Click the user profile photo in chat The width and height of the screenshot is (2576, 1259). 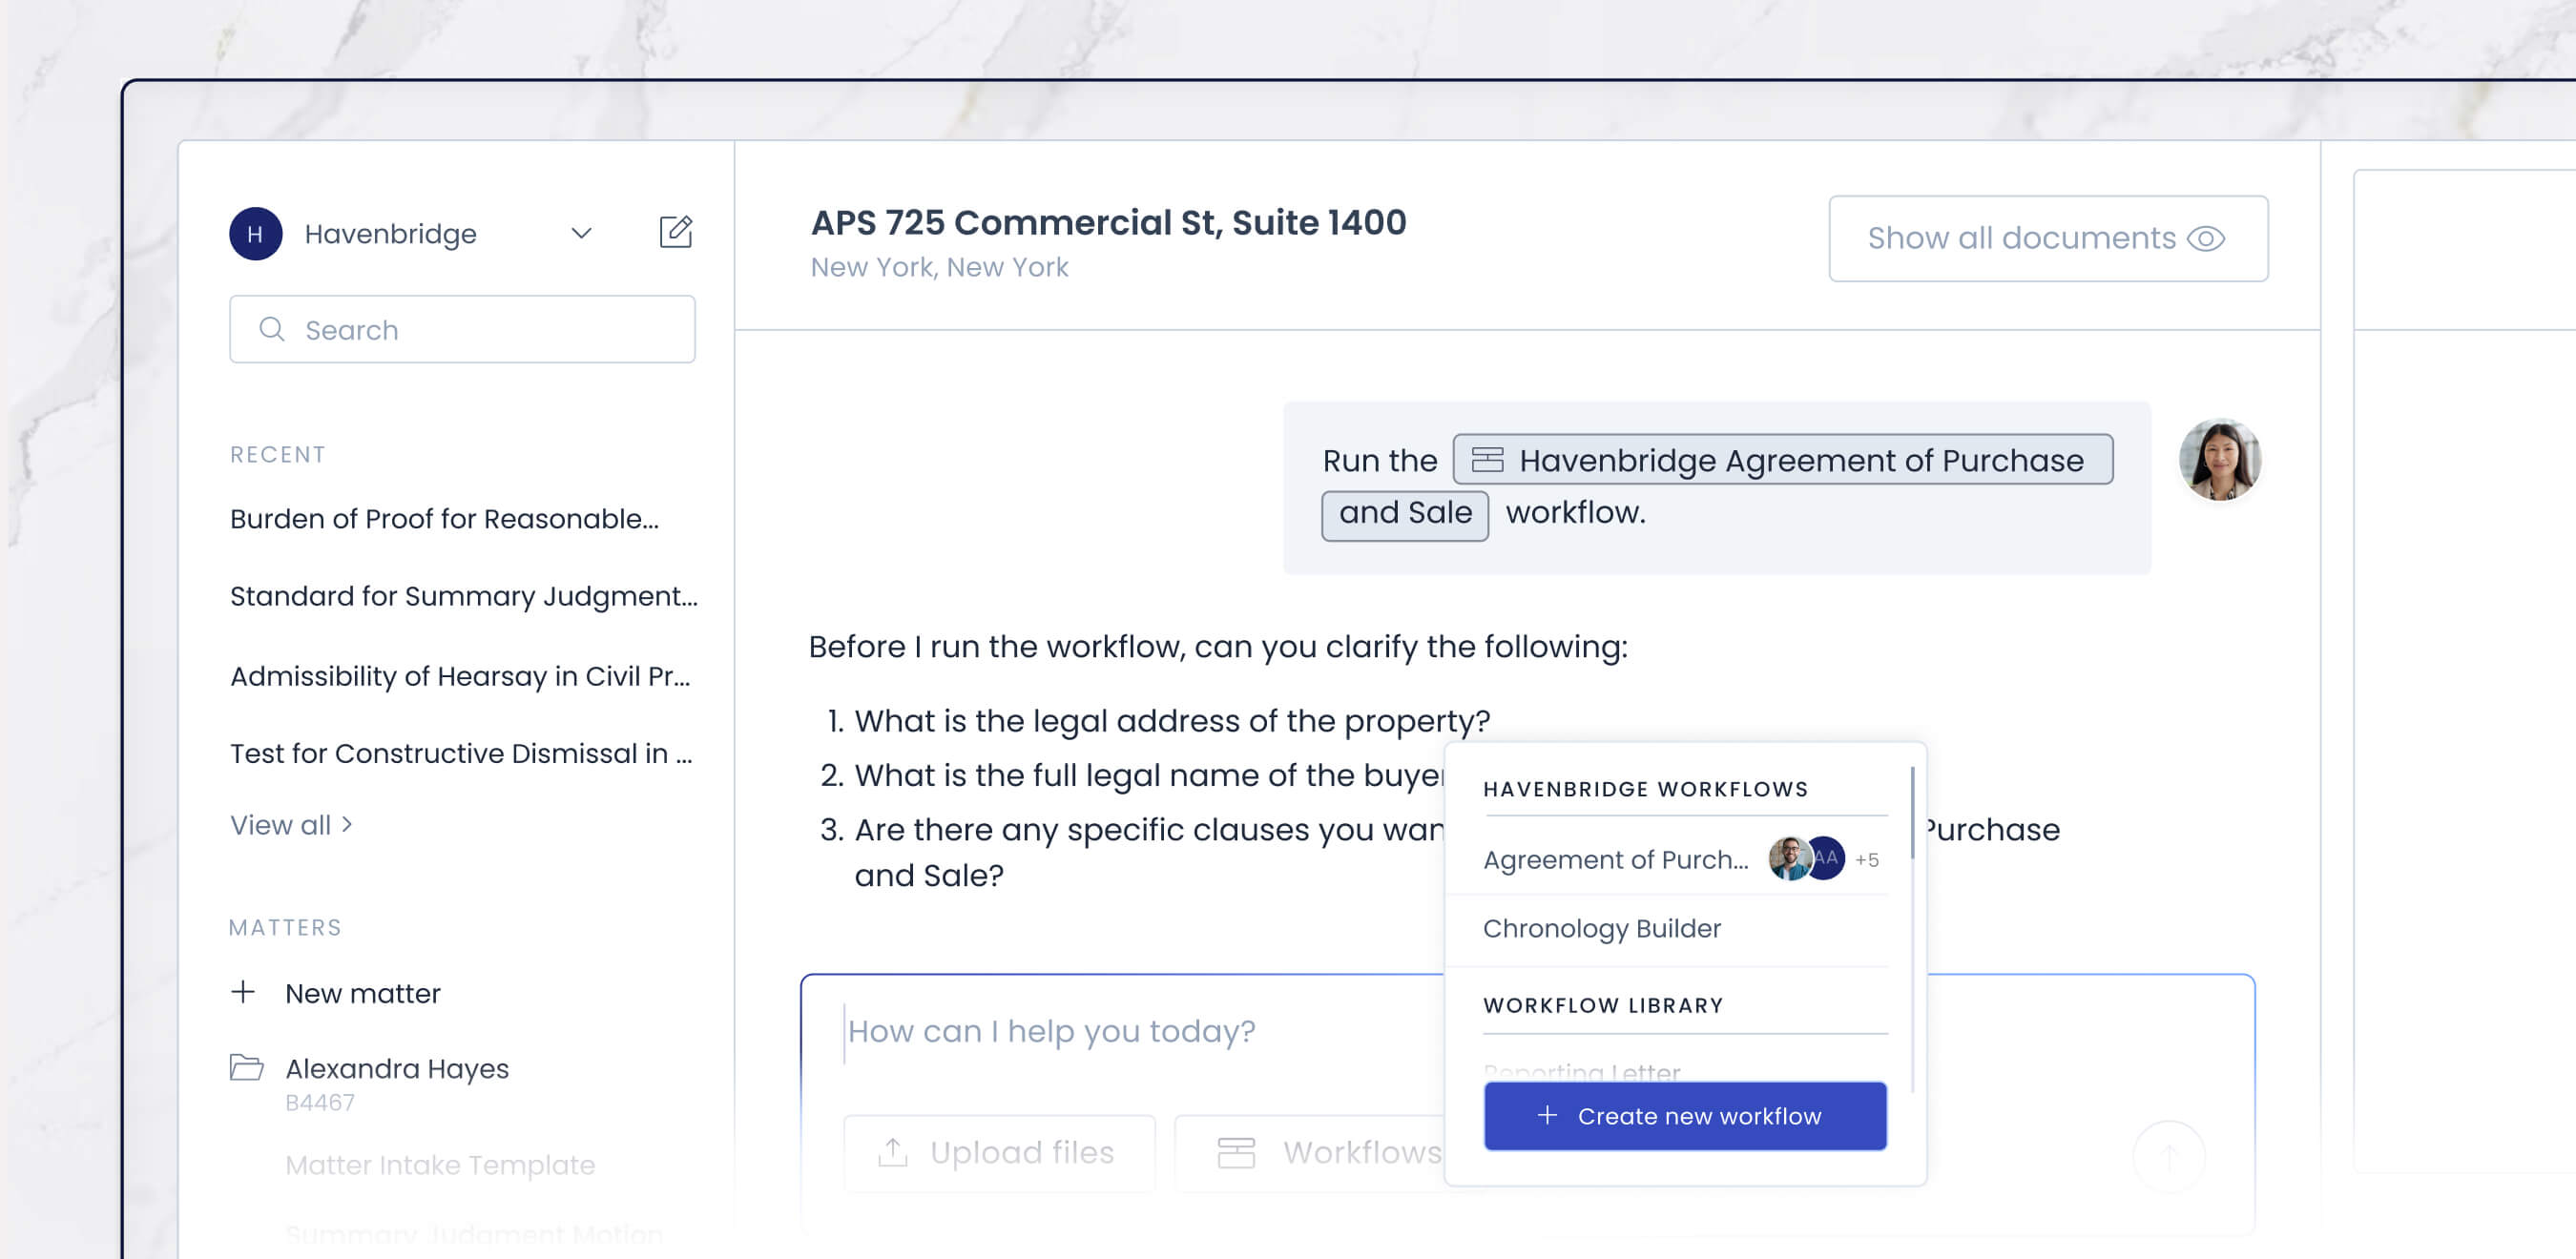click(x=2219, y=460)
